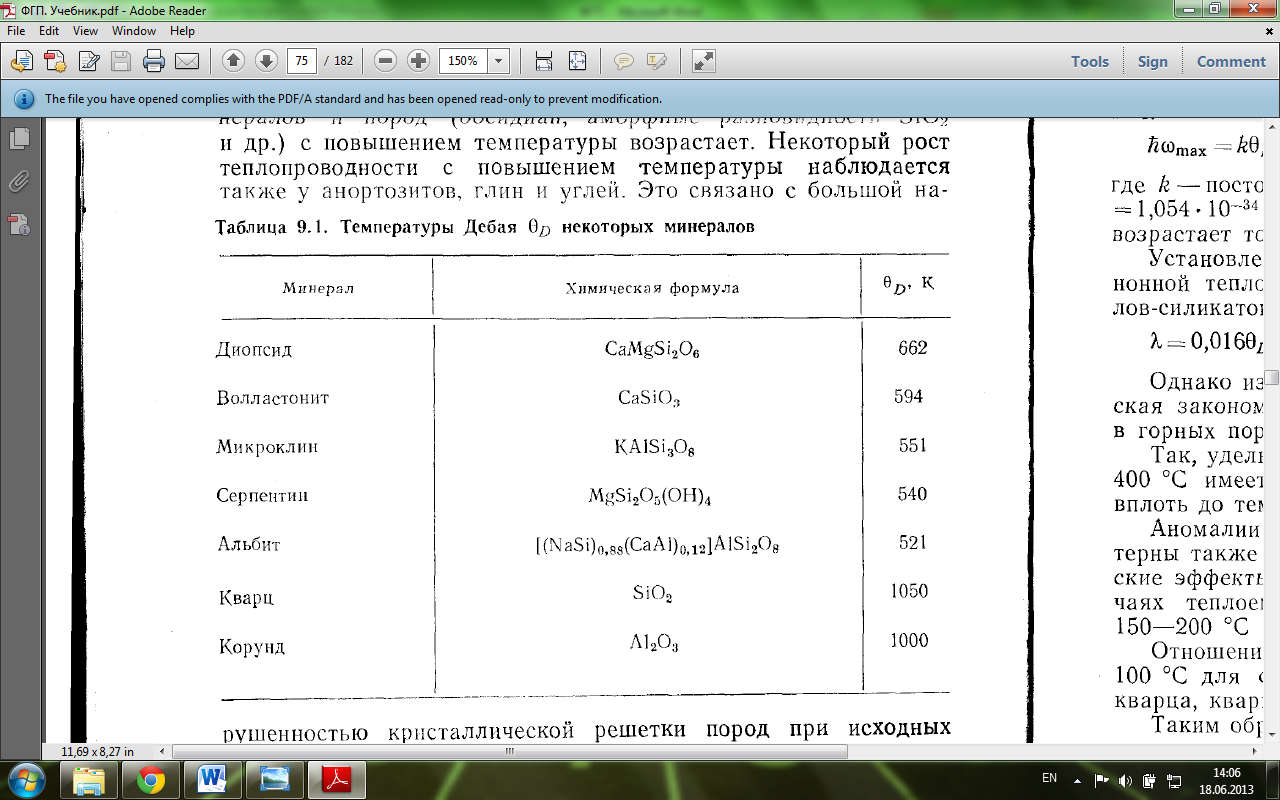The height and width of the screenshot is (800, 1280).
Task: Click Adobe Reader icon in the taskbar
Action: click(x=337, y=780)
